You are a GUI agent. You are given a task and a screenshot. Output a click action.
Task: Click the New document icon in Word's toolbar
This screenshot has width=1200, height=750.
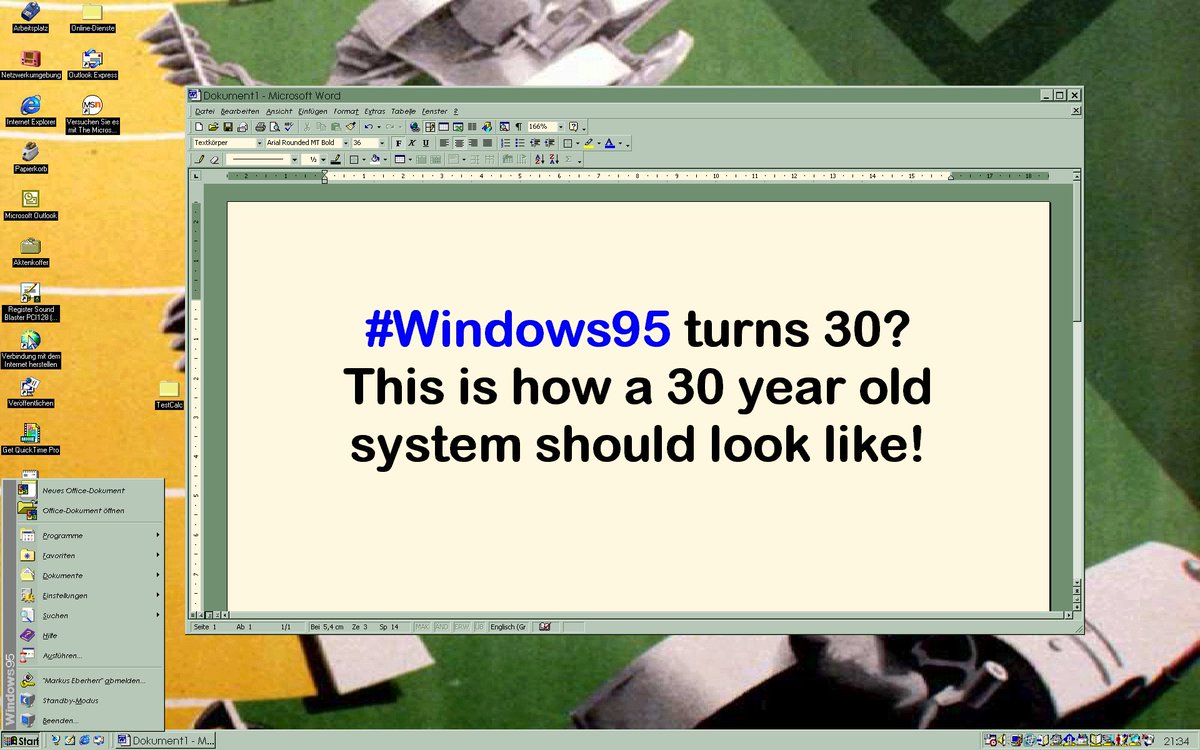(x=199, y=127)
